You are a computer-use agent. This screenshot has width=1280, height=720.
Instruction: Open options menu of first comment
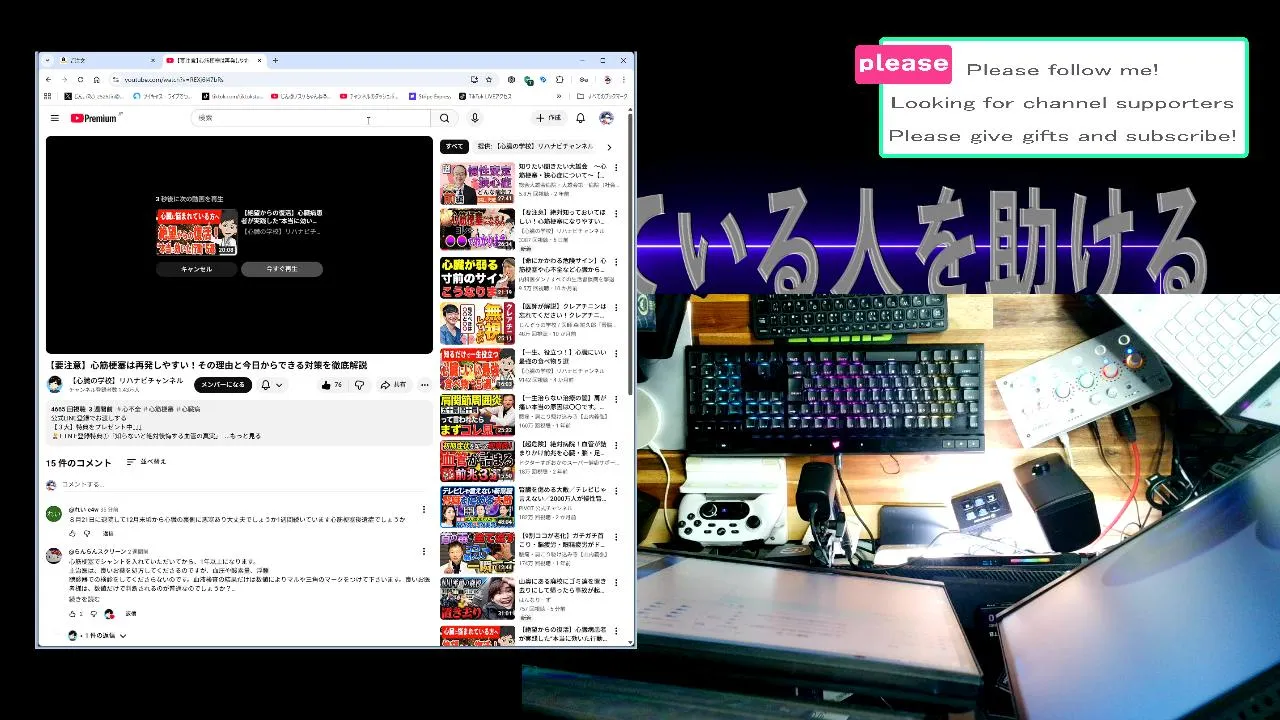(x=423, y=509)
